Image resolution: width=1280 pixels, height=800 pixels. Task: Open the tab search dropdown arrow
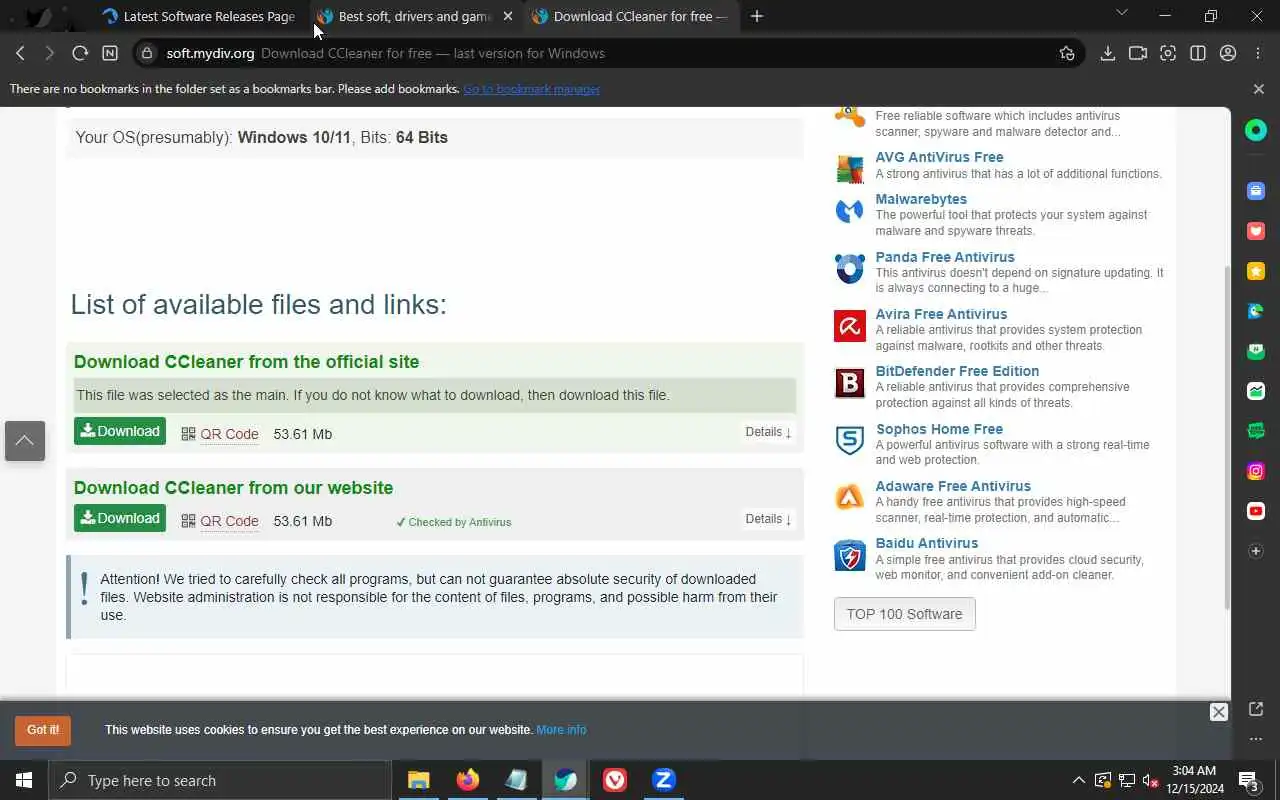1121,13
